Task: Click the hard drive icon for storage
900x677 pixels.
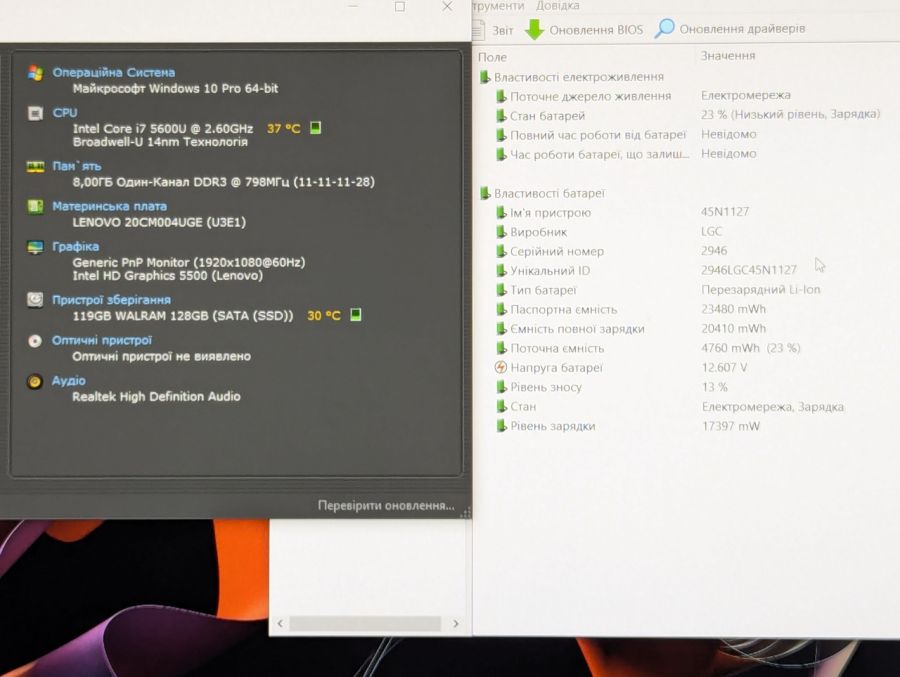Action: click(x=35, y=300)
